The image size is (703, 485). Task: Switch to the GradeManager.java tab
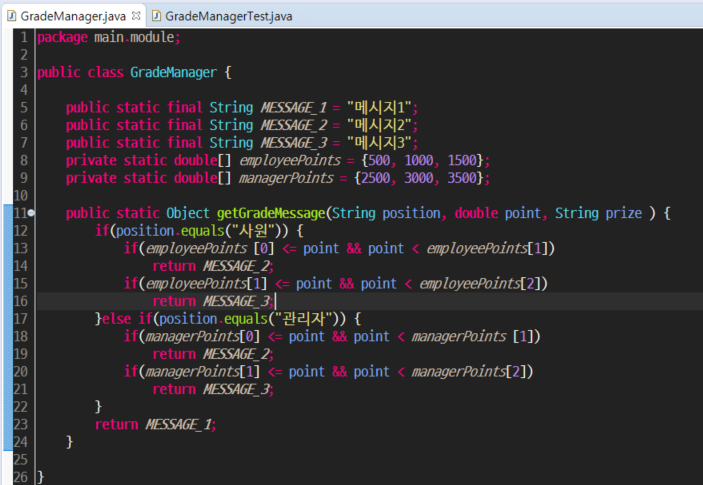73,17
